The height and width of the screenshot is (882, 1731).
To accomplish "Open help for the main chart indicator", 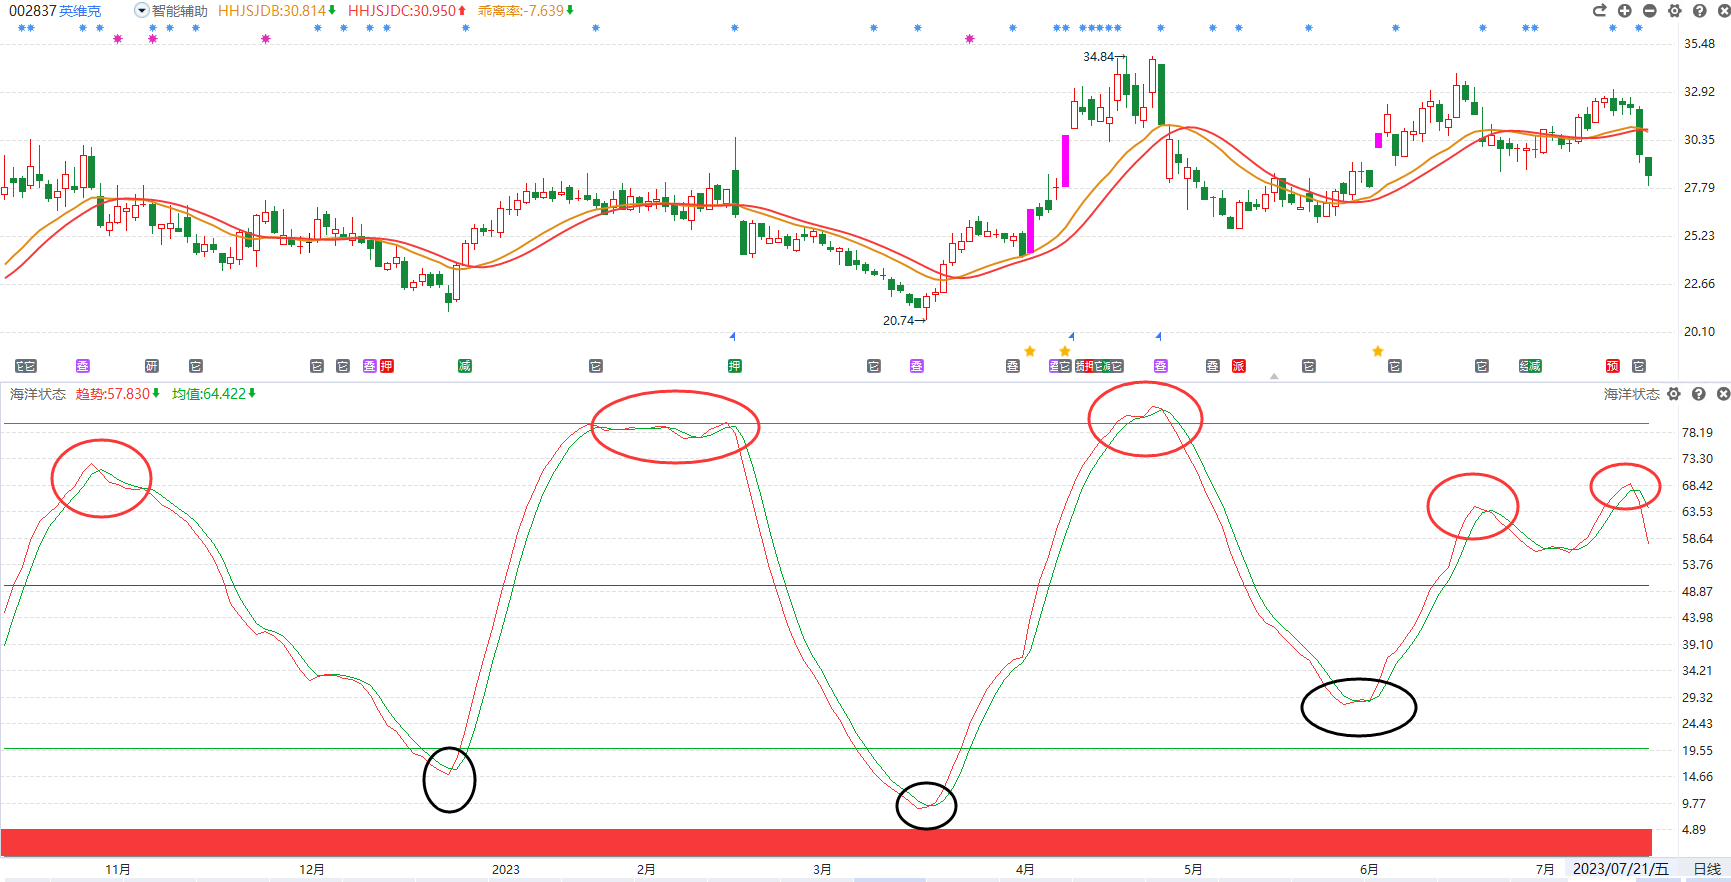I will [x=1699, y=10].
